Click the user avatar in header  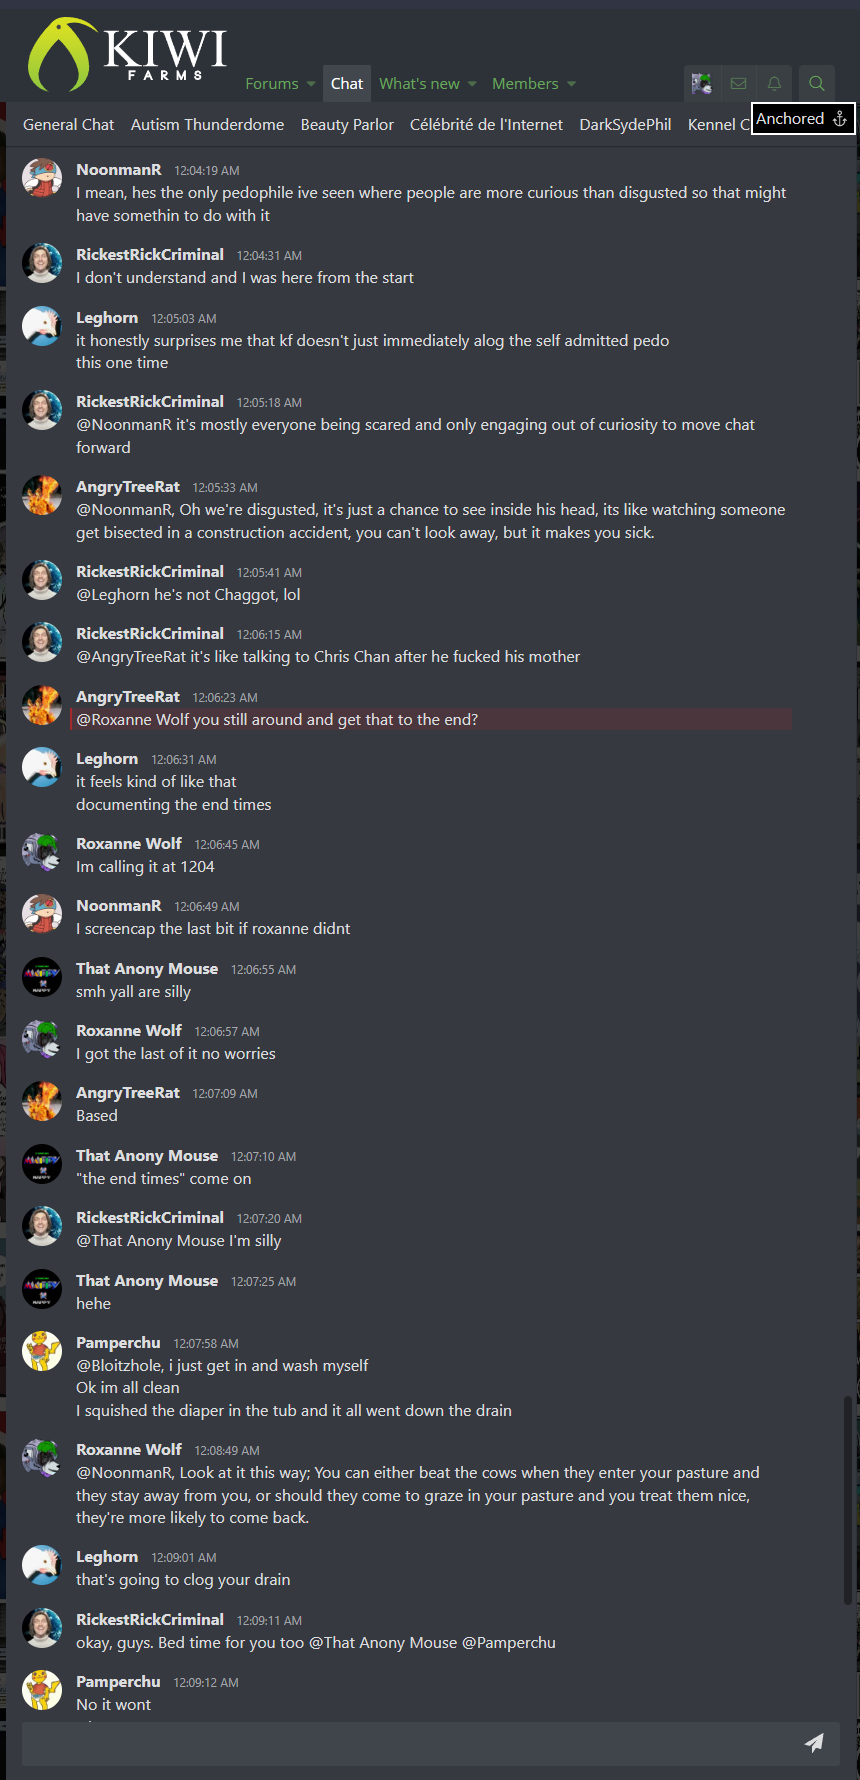pyautogui.click(x=702, y=84)
